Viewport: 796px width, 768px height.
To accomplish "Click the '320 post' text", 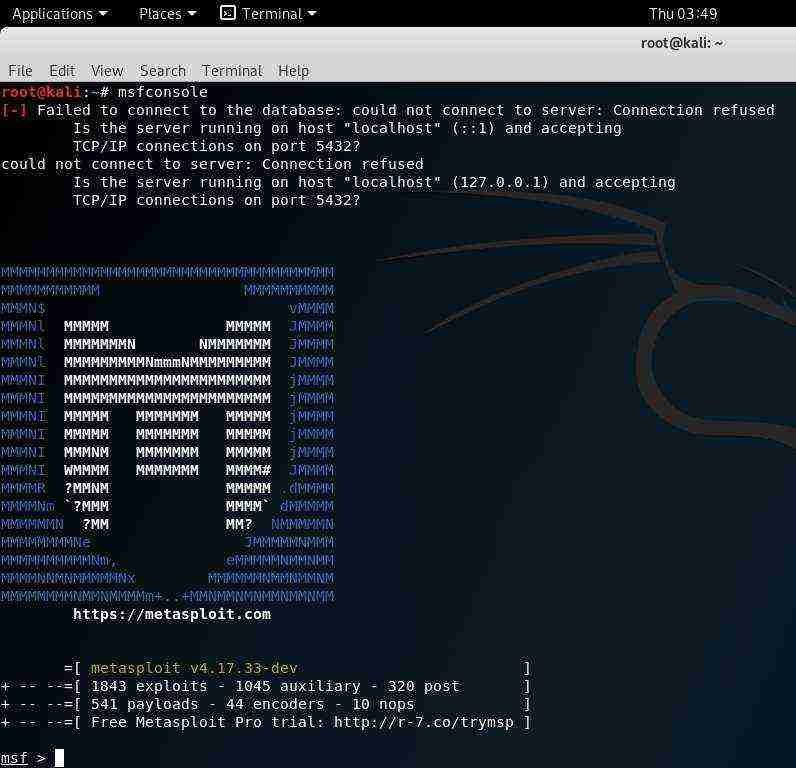I will point(423,686).
